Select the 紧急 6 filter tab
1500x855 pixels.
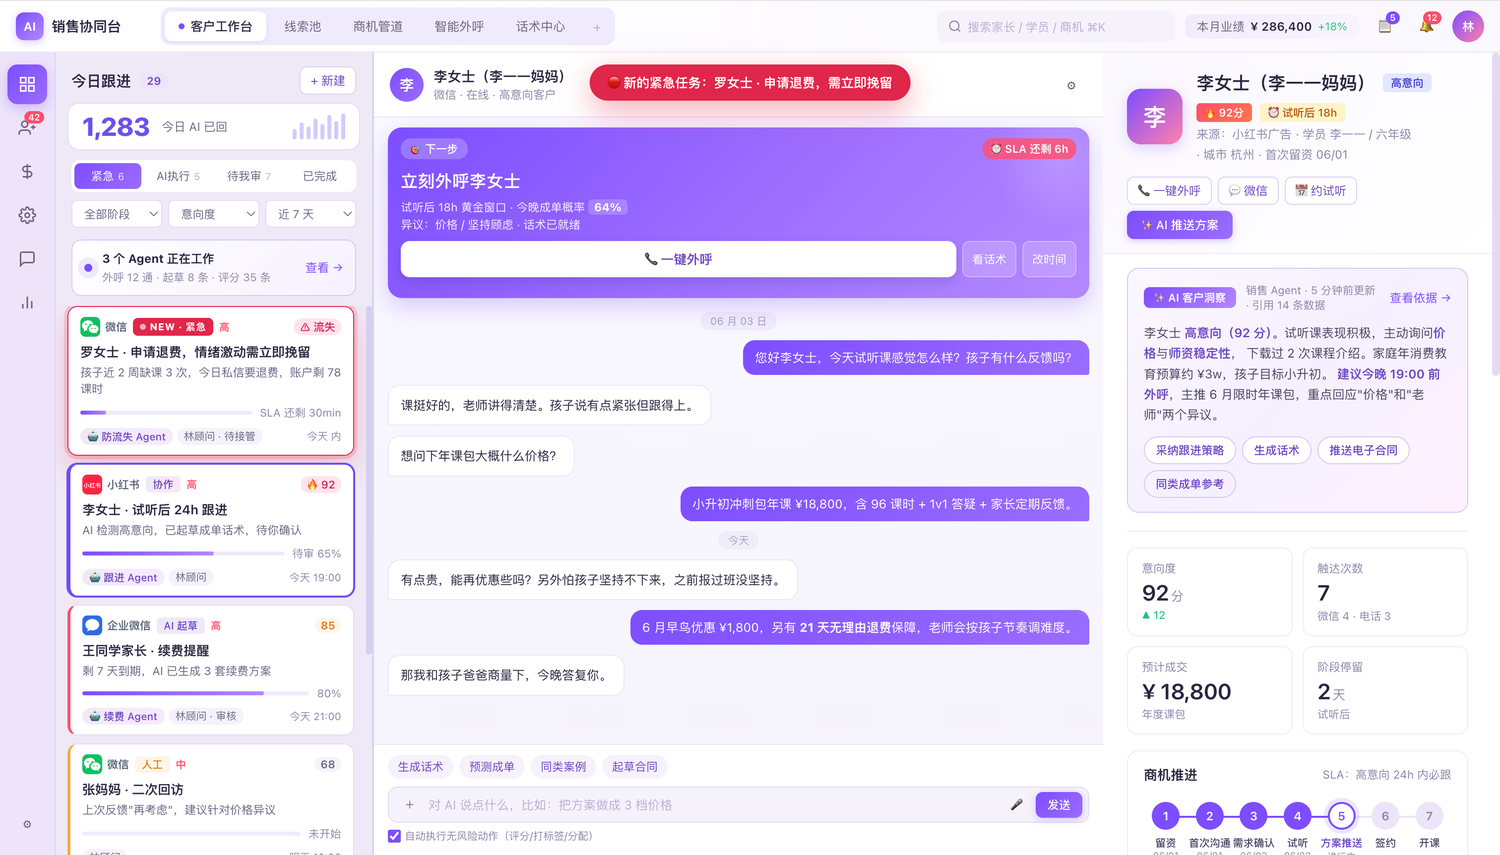click(108, 176)
